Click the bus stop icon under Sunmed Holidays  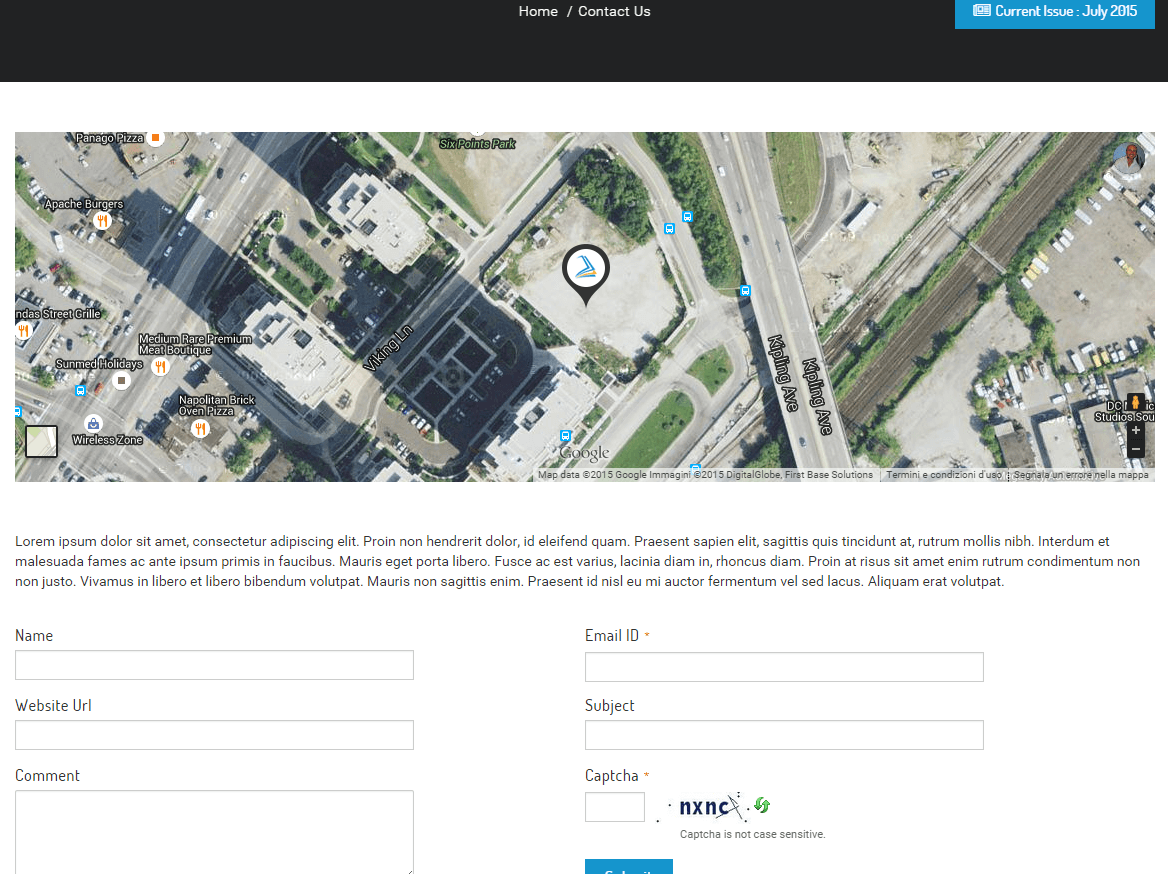(80, 390)
